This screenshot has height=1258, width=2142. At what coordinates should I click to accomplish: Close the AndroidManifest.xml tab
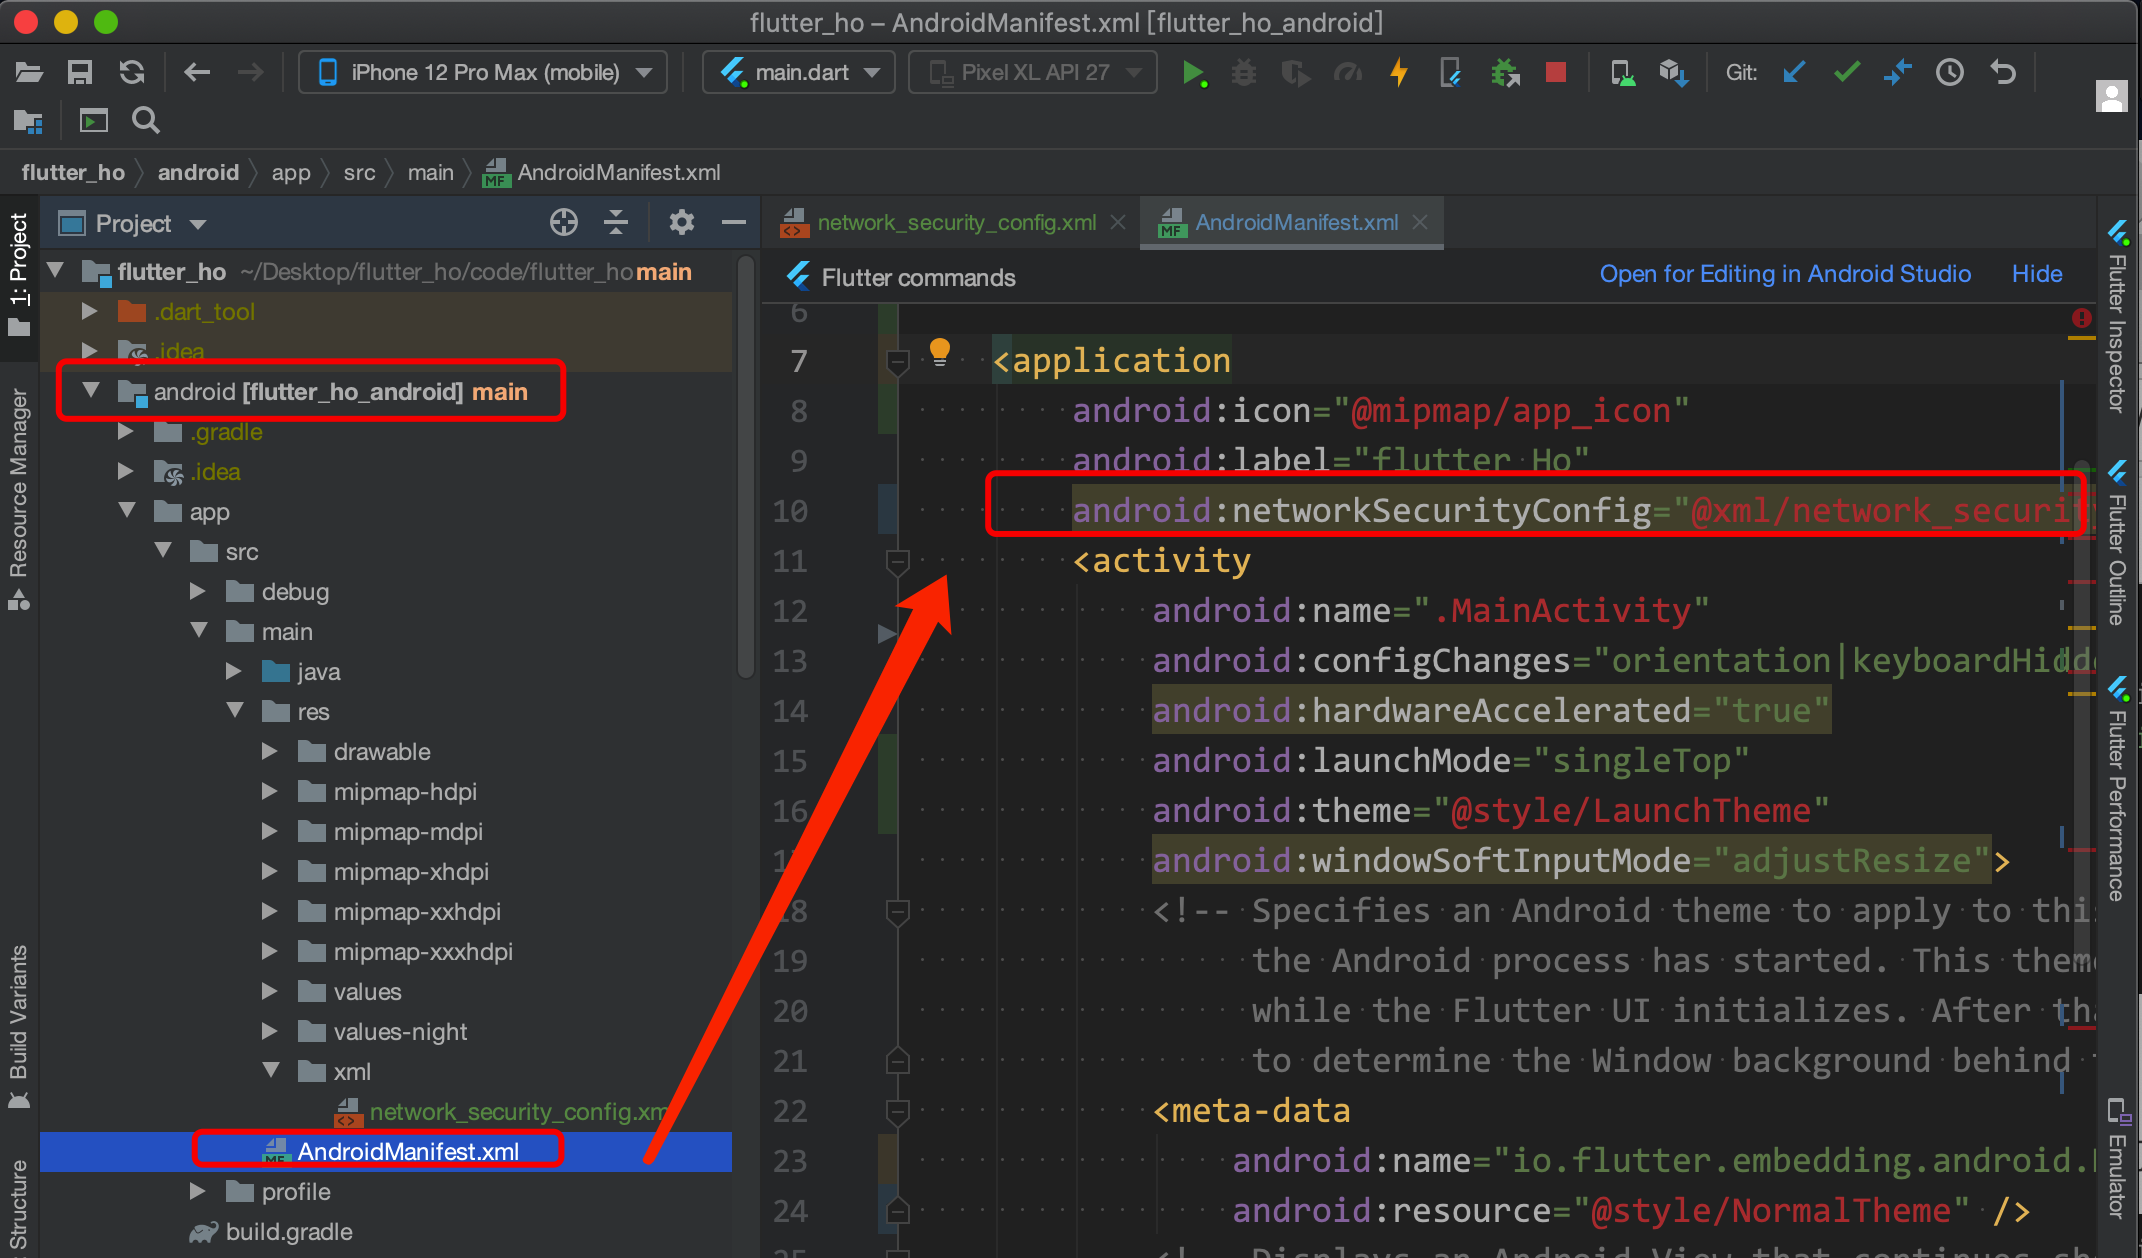[x=1420, y=222]
